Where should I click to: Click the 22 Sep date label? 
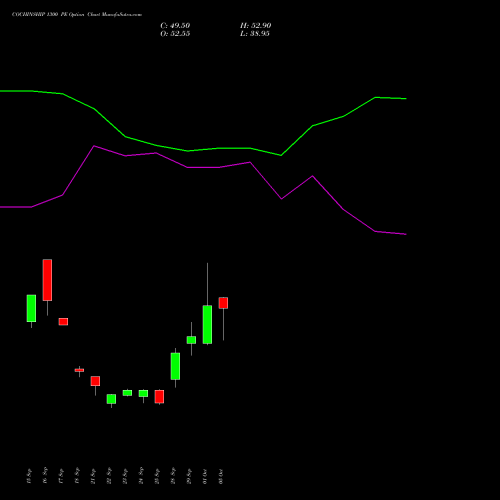(109, 476)
